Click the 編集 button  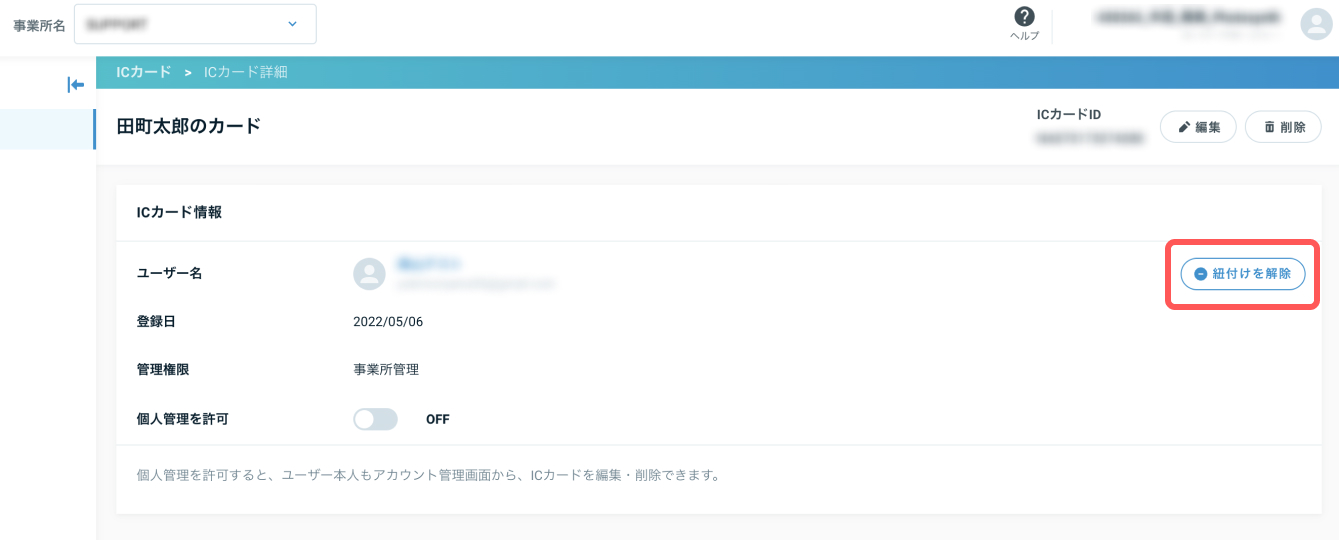[x=1198, y=127]
